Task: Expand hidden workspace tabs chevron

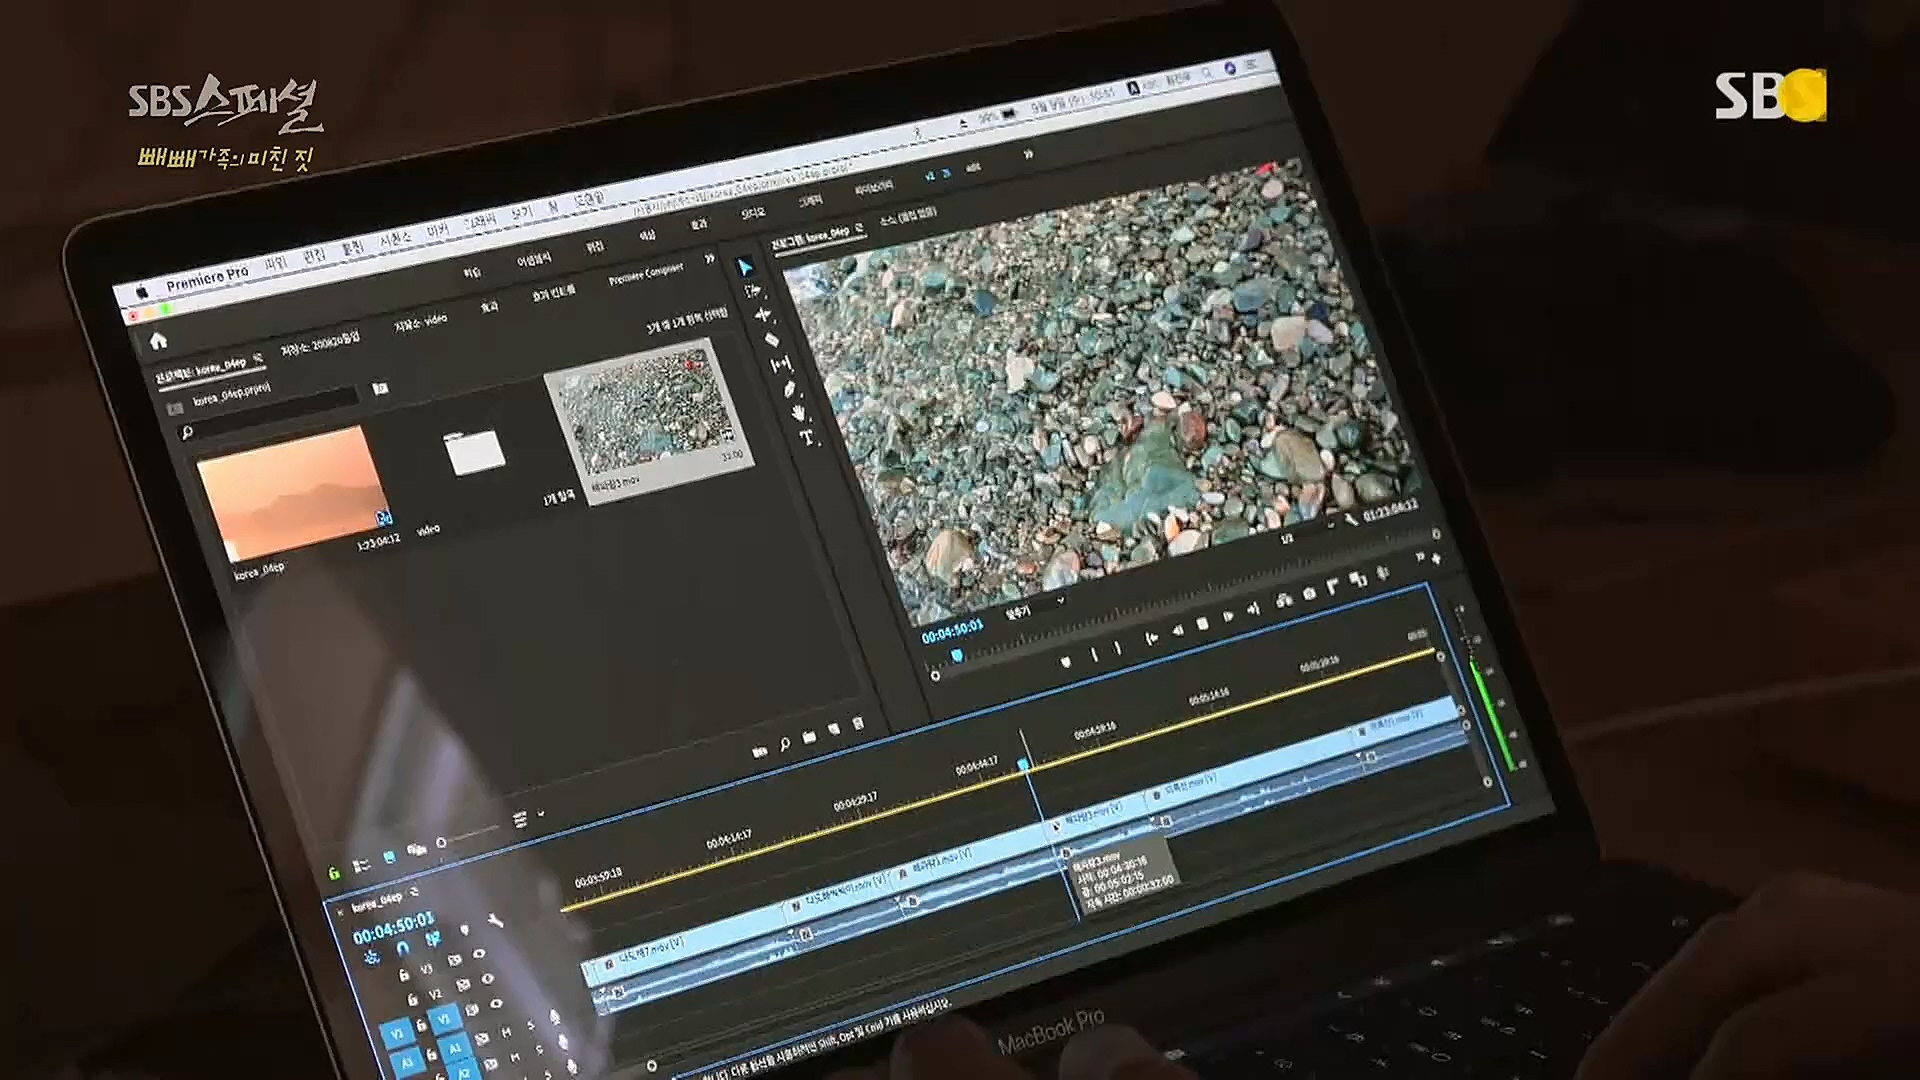Action: (x=1027, y=154)
